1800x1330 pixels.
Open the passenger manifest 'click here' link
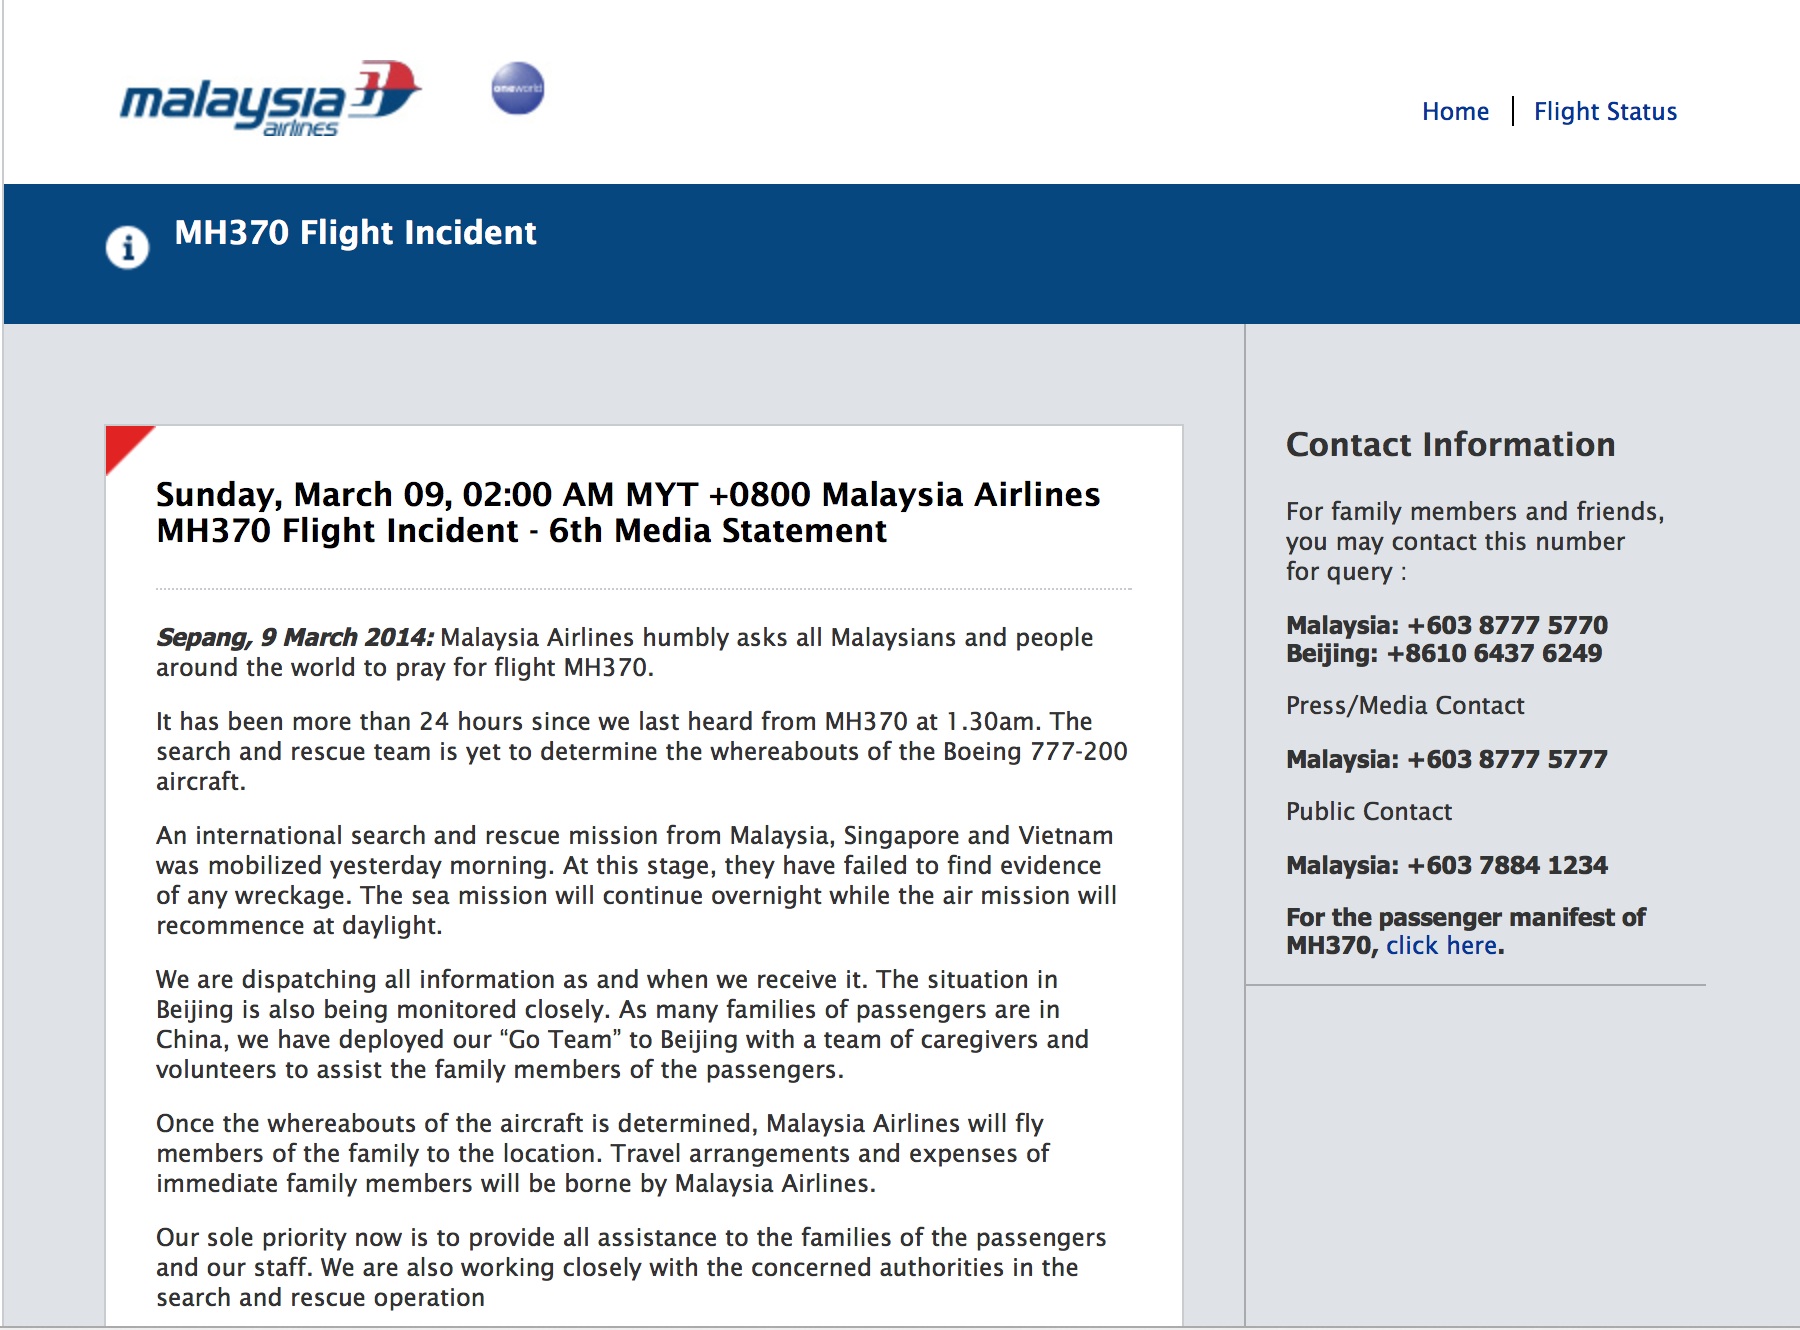(1441, 946)
